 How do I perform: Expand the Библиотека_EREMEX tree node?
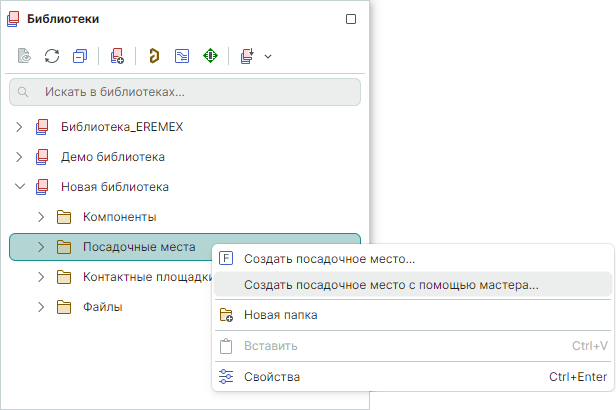pyautogui.click(x=19, y=127)
